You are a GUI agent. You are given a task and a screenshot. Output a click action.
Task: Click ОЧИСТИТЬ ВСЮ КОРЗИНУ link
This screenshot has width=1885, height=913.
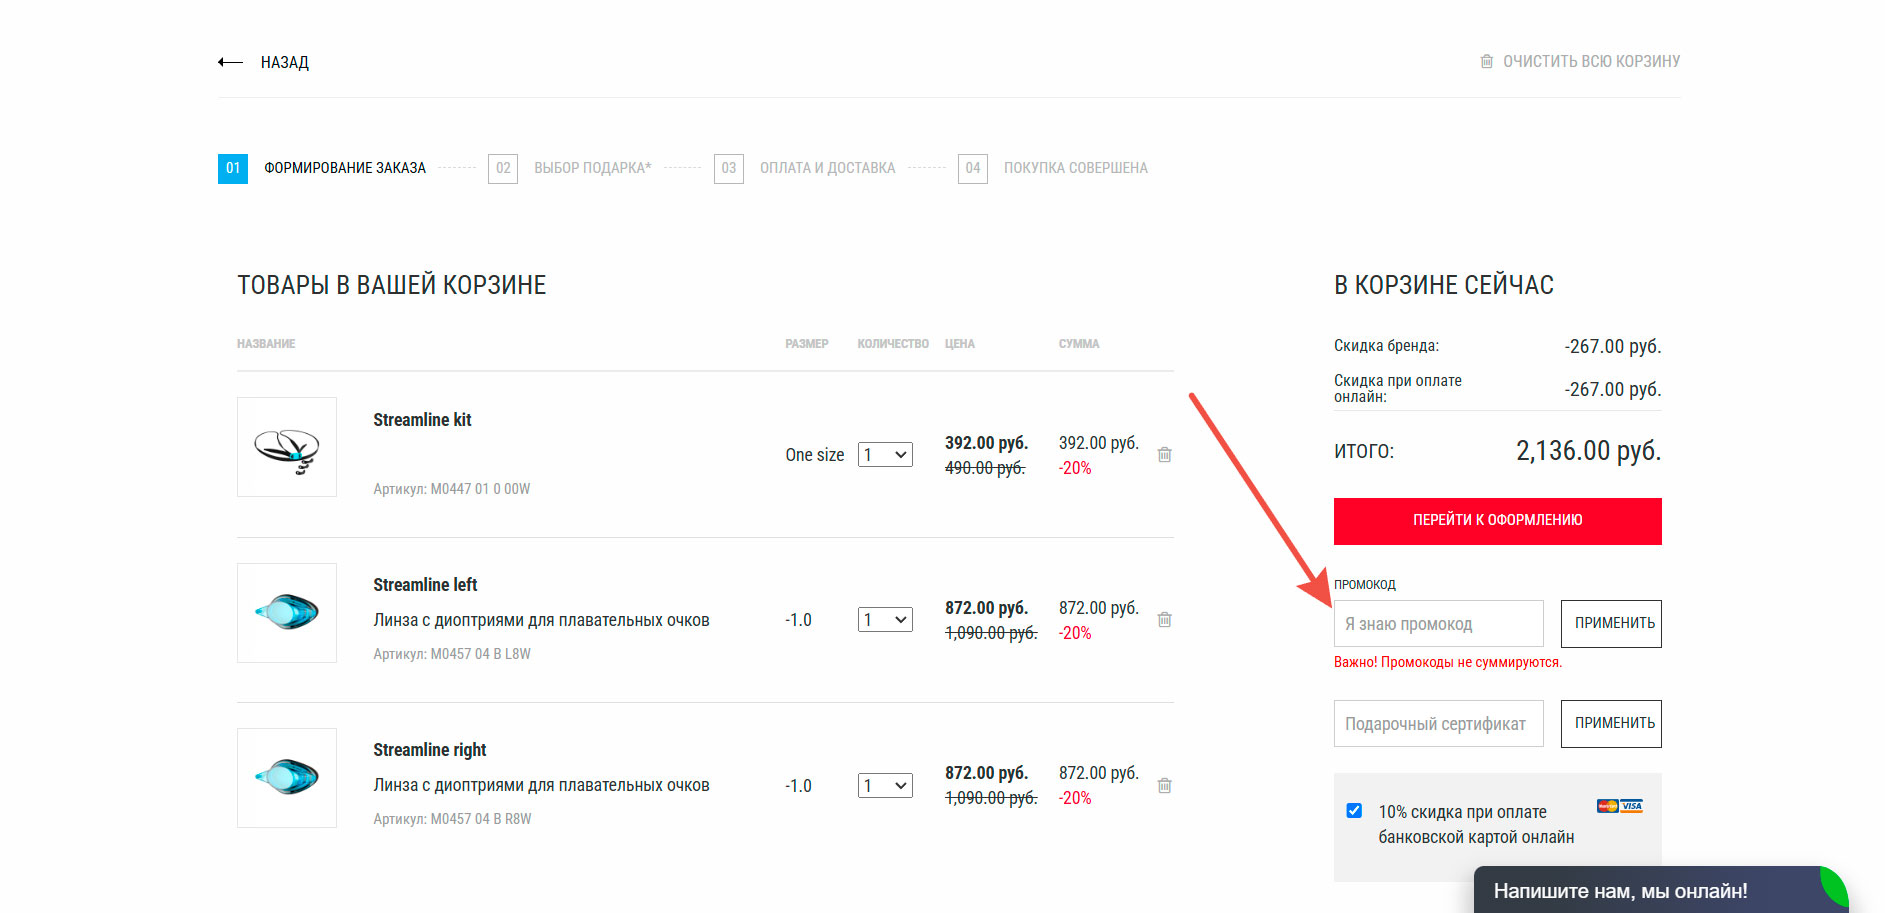[1591, 61]
